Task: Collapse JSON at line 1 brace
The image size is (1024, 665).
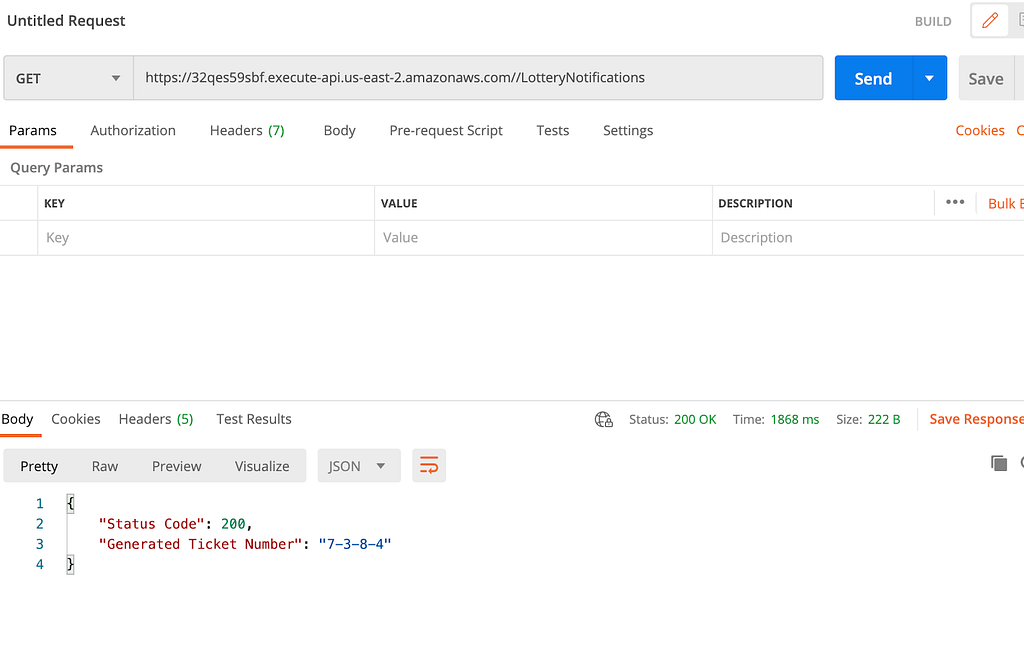Action: 71,503
